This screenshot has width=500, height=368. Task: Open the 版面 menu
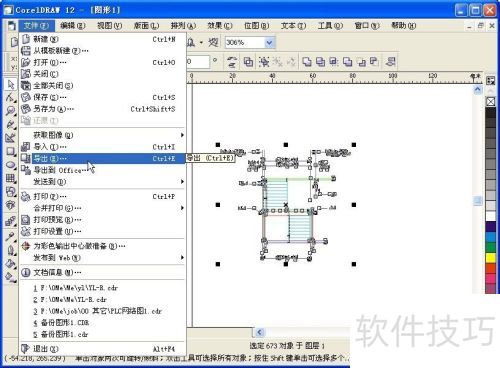[x=146, y=26]
